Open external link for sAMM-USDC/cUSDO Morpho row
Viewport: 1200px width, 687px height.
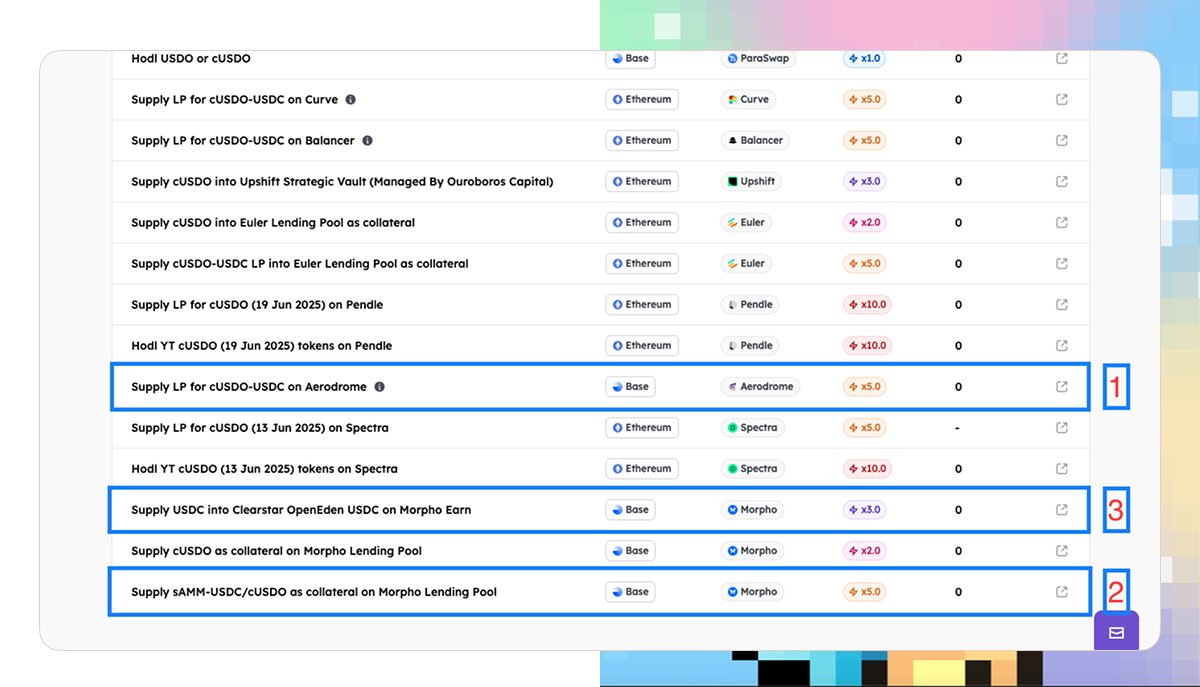[x=1062, y=591]
